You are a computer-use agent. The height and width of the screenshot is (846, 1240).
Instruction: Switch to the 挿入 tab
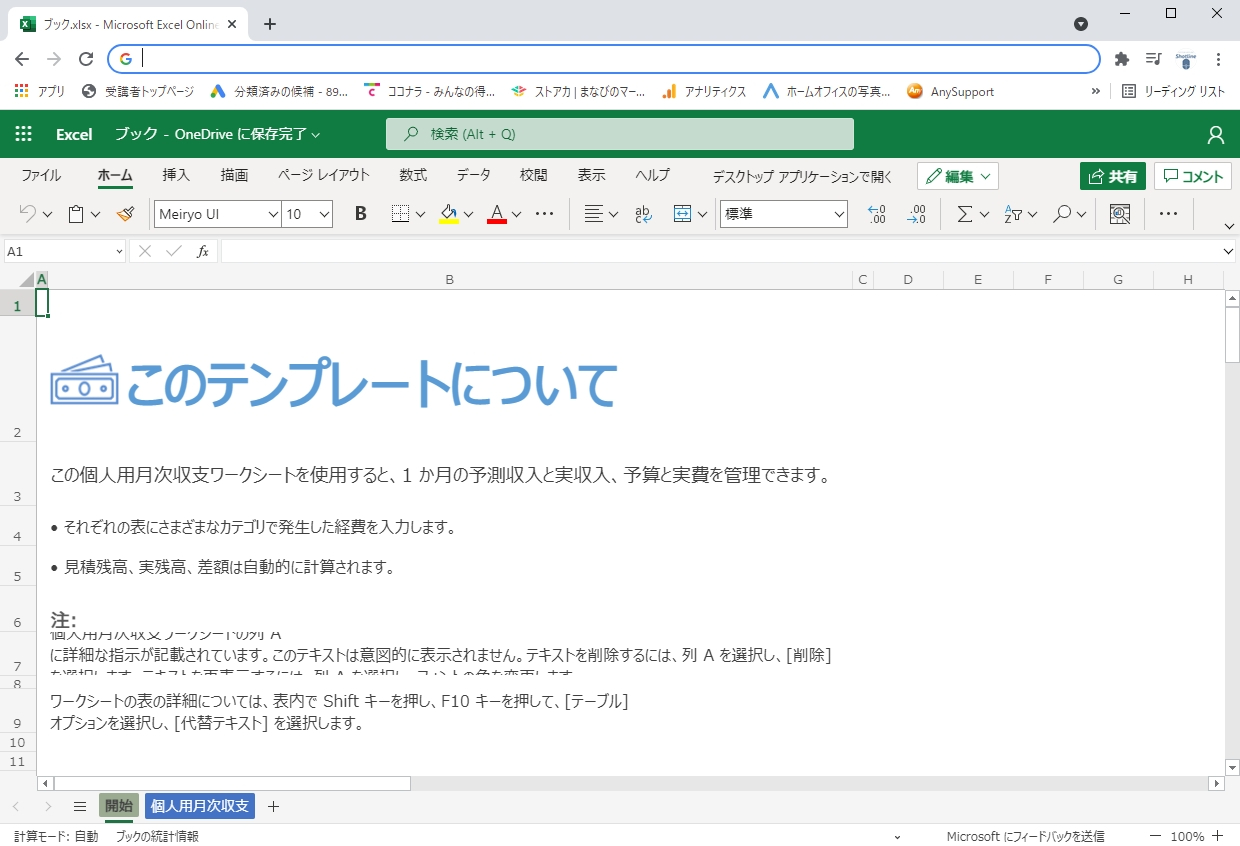tap(176, 175)
